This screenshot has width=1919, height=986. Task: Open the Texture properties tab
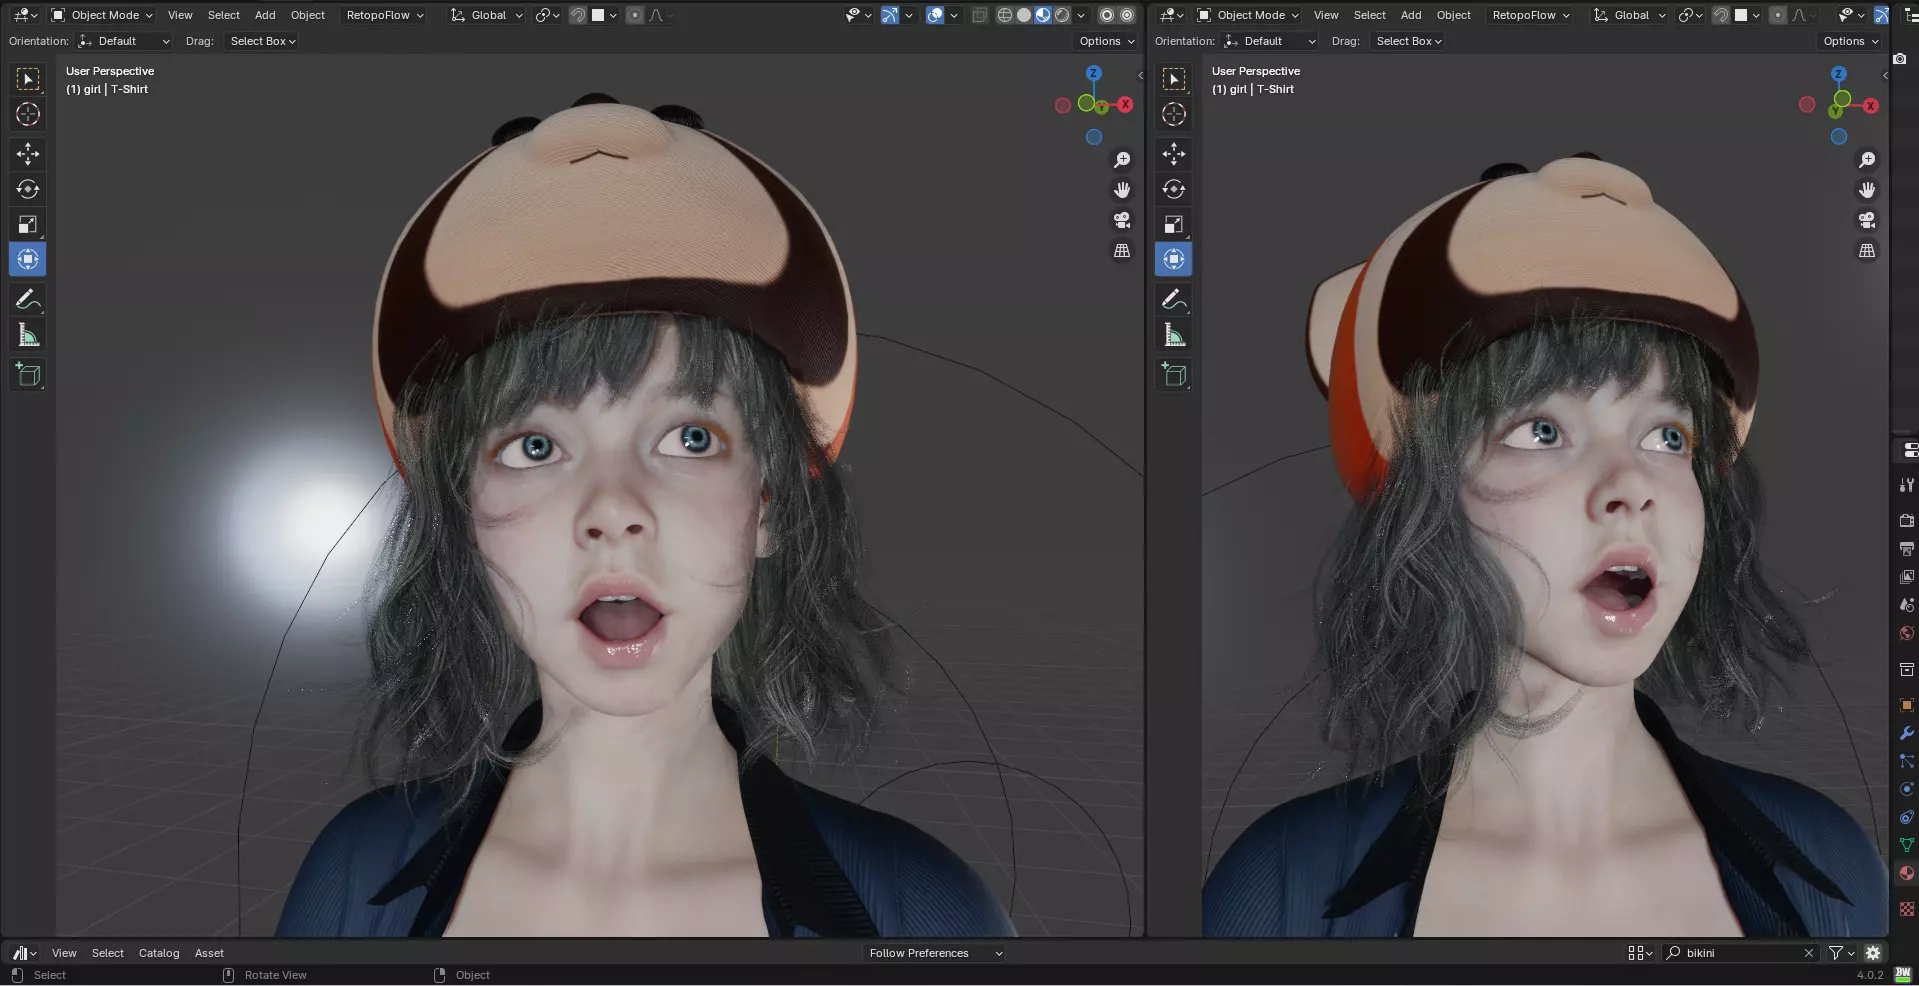(1906, 909)
